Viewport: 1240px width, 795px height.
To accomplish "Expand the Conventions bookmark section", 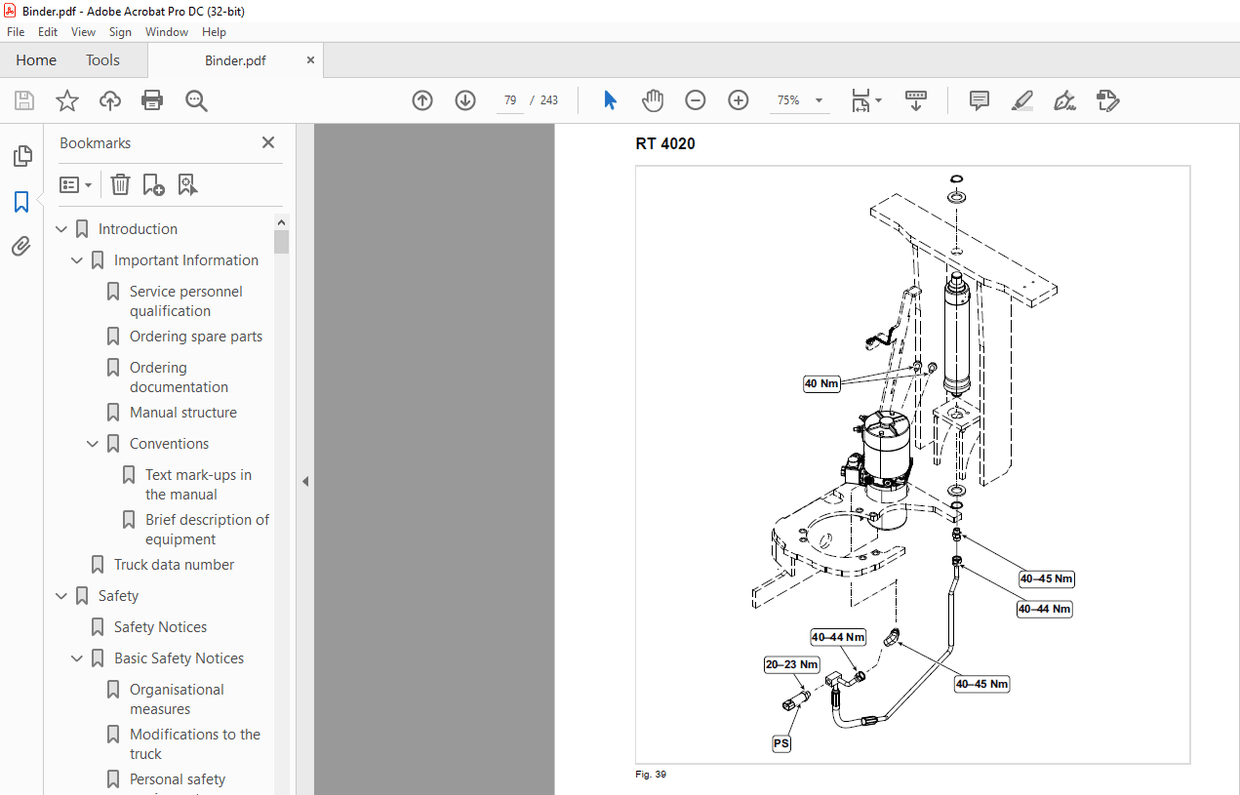I will pos(93,443).
